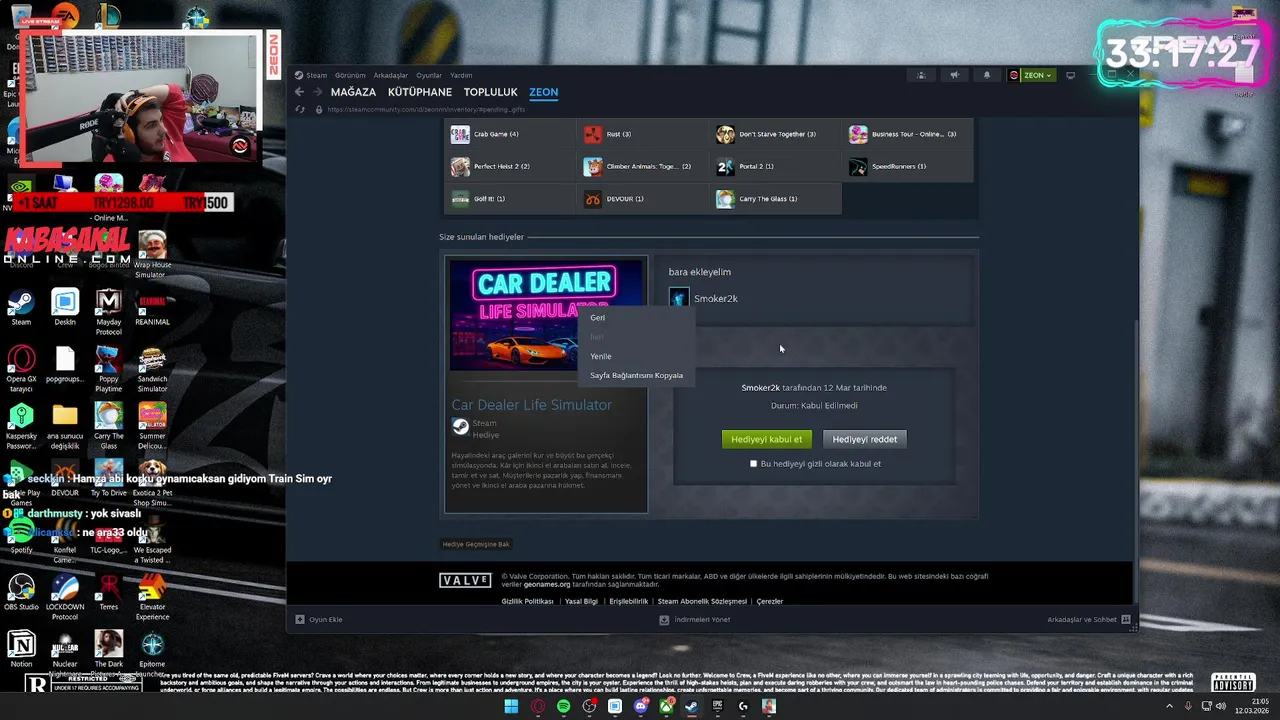Switch to Big Picture mode icon
Viewport: 1280px width, 720px height.
[1070, 75]
